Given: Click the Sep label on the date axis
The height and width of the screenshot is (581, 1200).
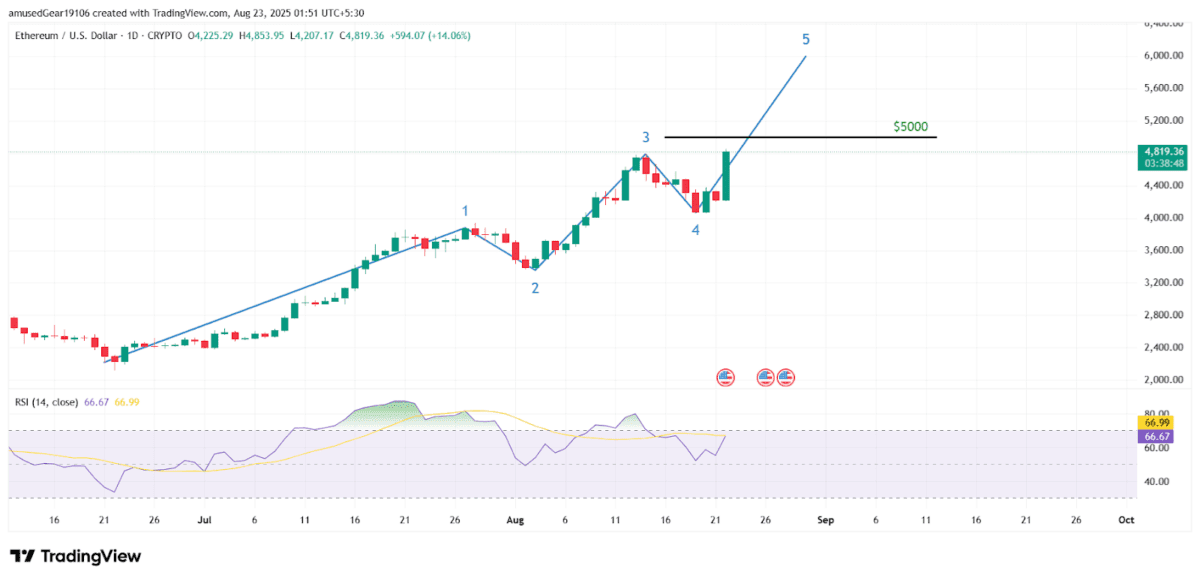Looking at the screenshot, I should (x=825, y=520).
